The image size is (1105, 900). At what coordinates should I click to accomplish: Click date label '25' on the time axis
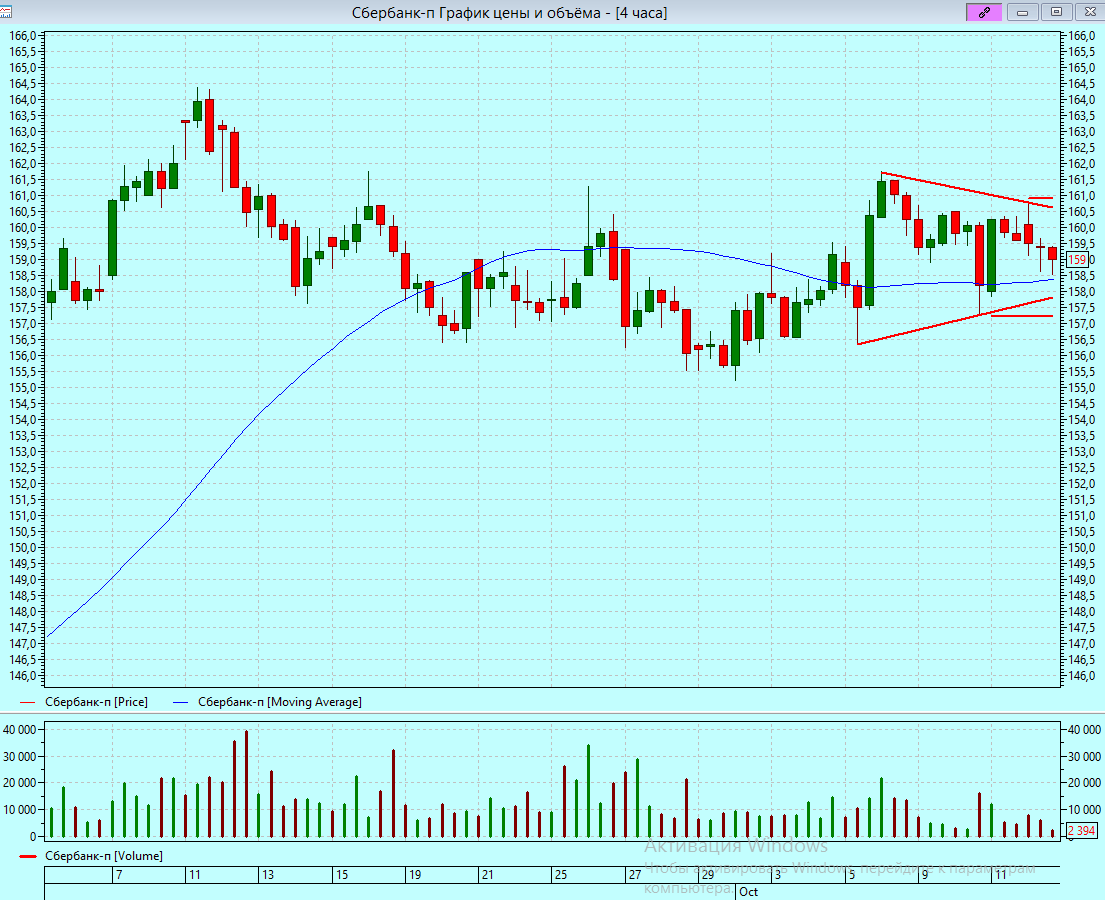coord(561,875)
